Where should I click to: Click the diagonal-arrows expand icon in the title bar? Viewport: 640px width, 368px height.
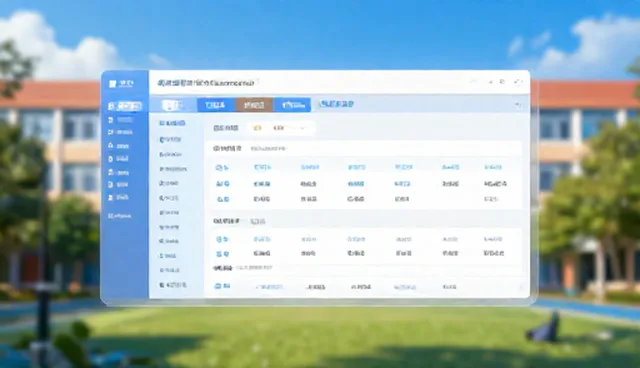[518, 82]
